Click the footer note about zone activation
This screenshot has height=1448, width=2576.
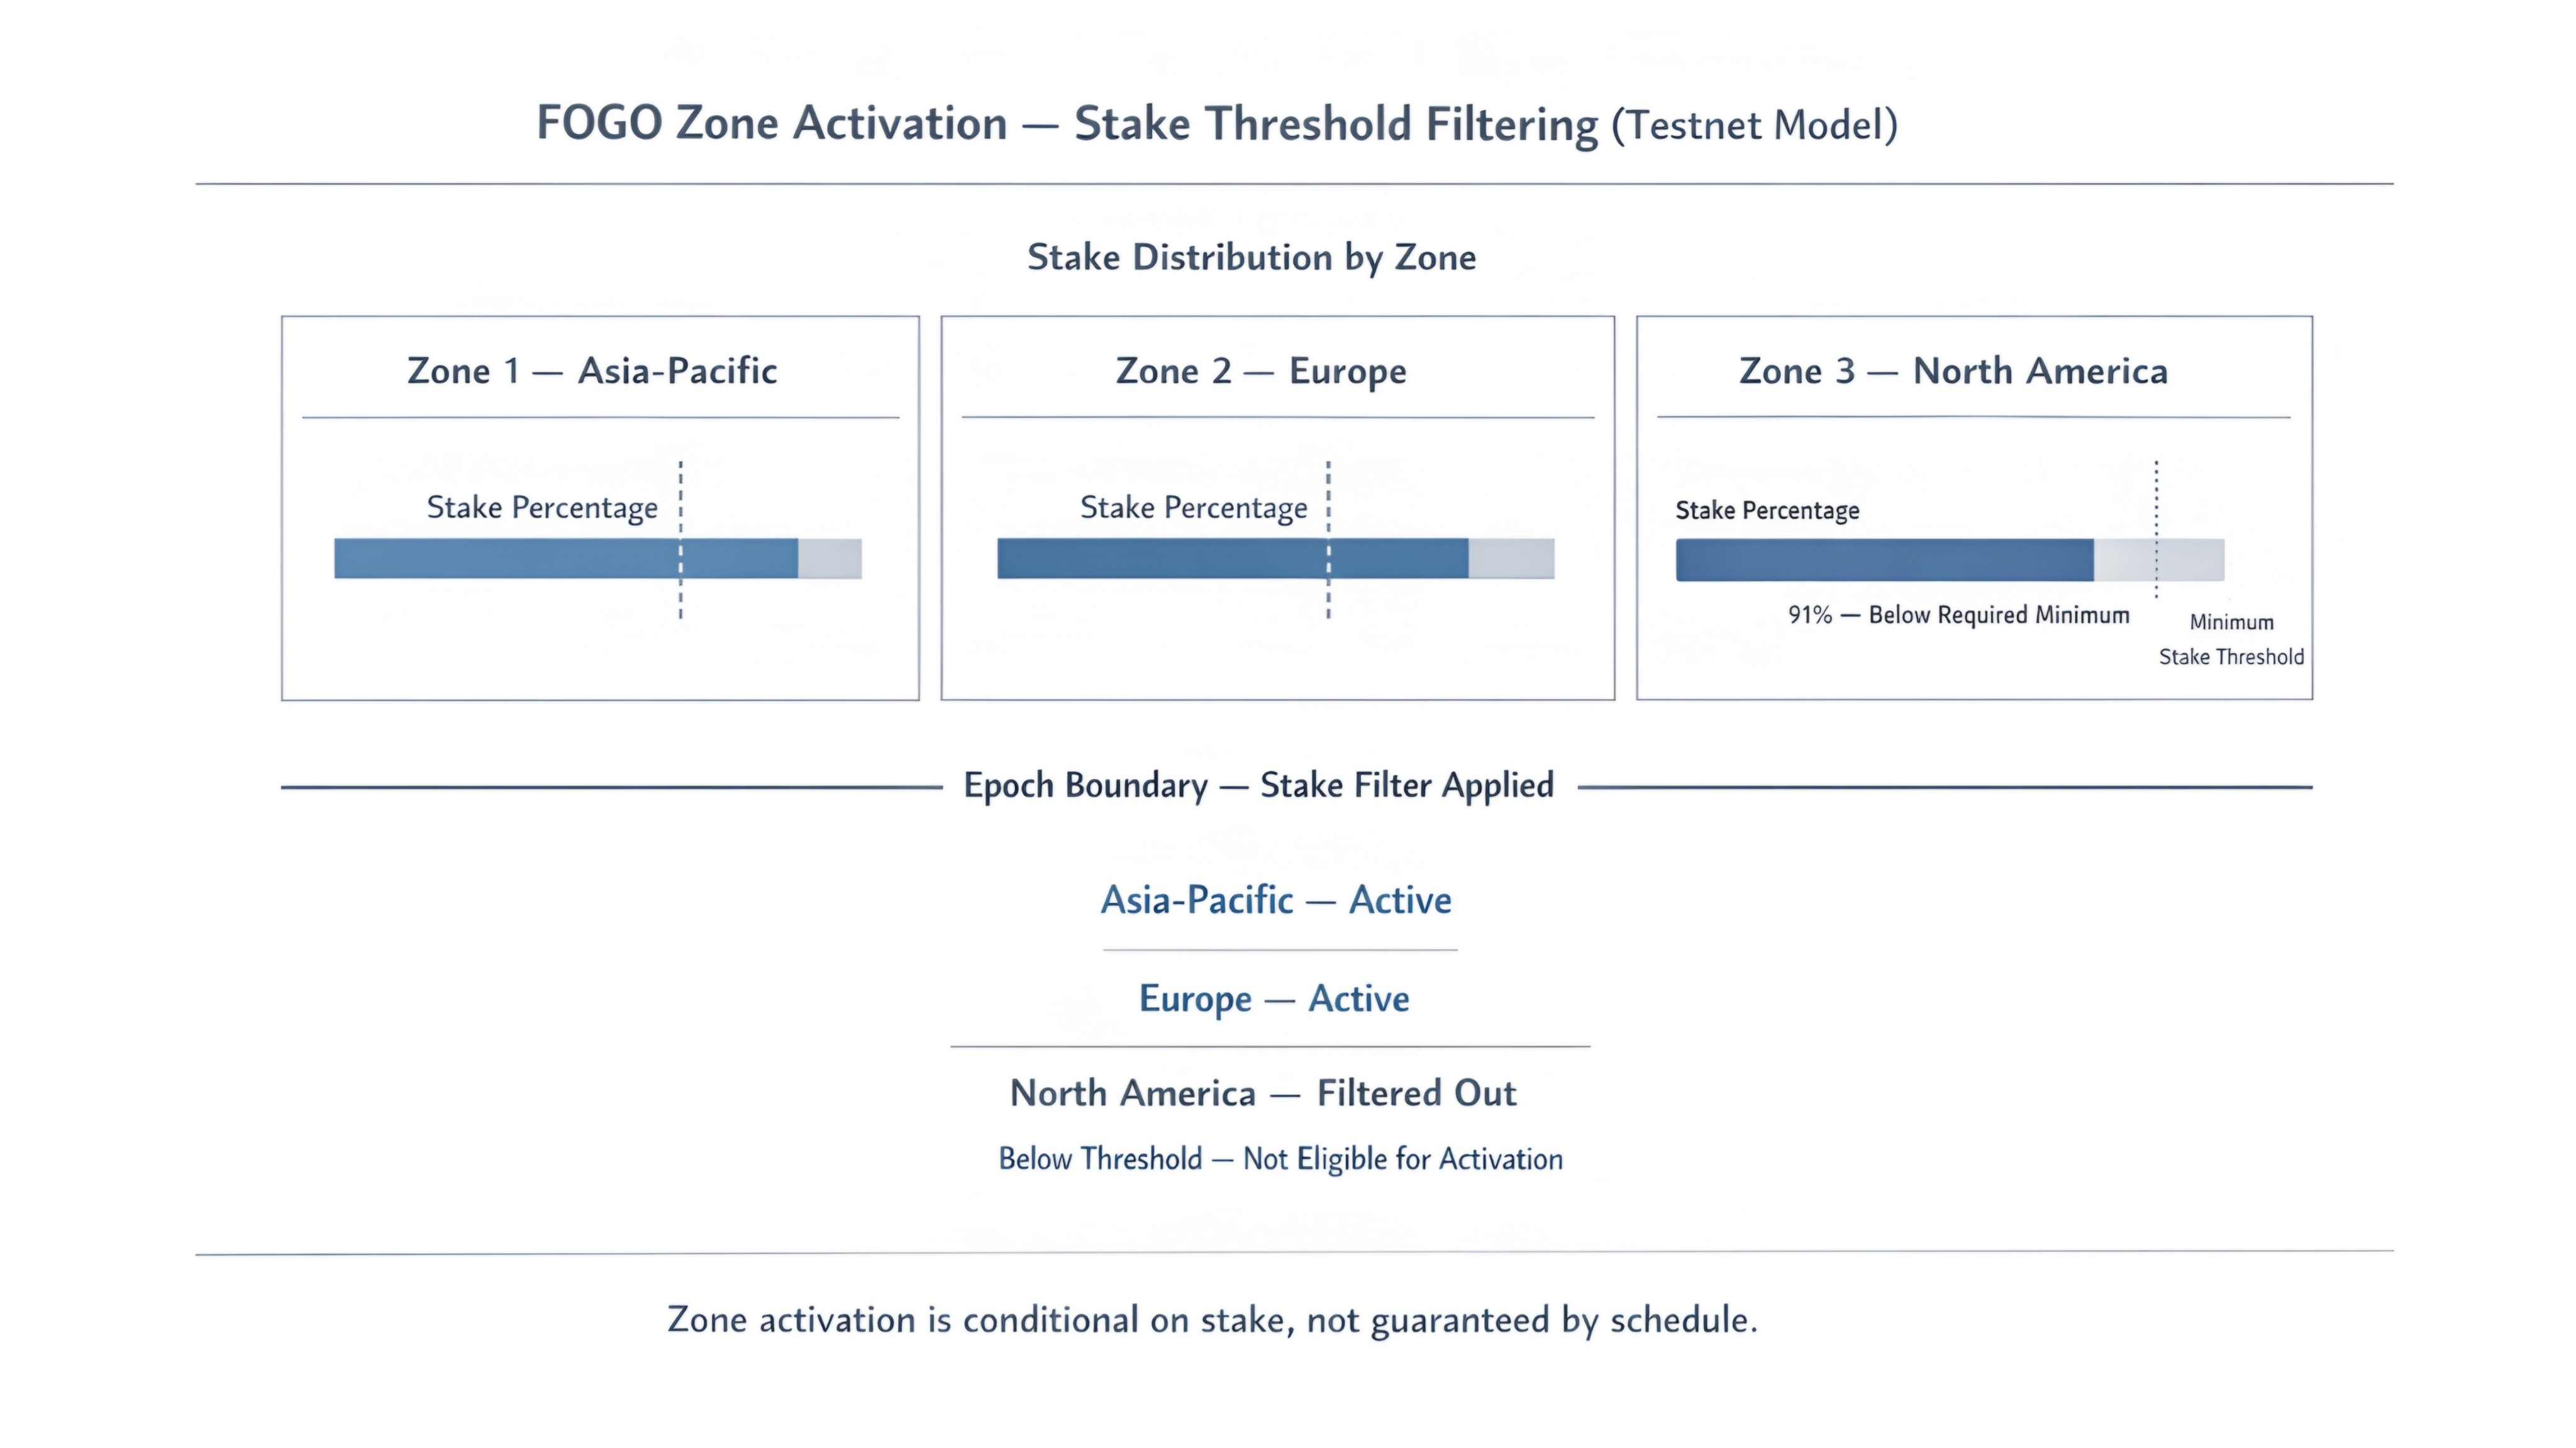(x=1213, y=1320)
